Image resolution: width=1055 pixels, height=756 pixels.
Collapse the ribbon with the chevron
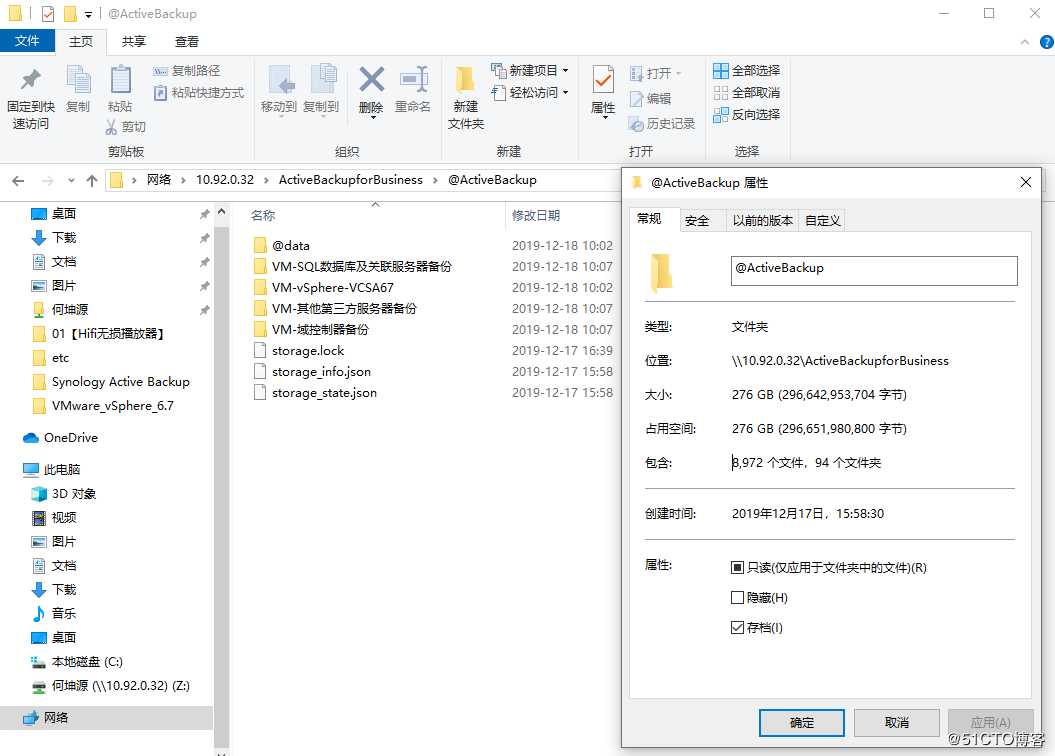point(1025,42)
